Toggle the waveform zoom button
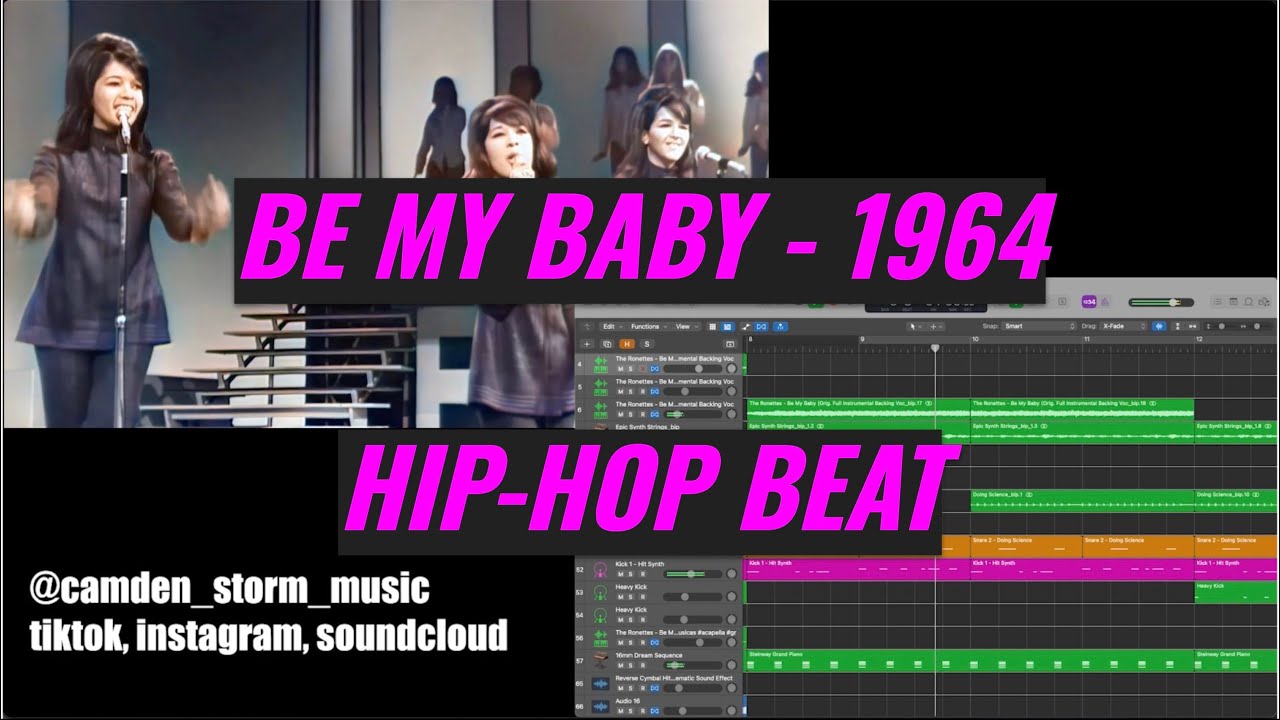Viewport: 1280px width, 720px height. click(x=1159, y=326)
